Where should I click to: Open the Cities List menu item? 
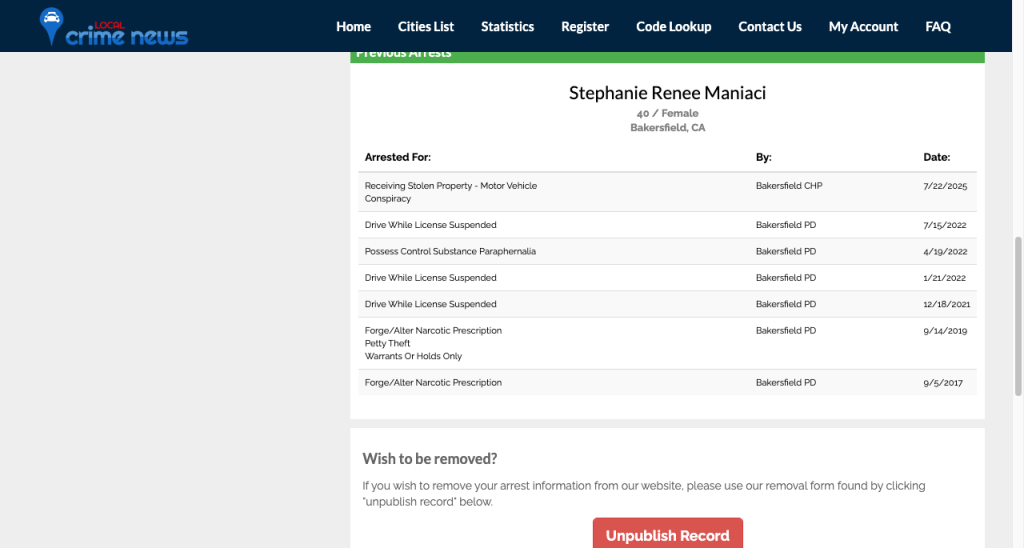coord(426,27)
